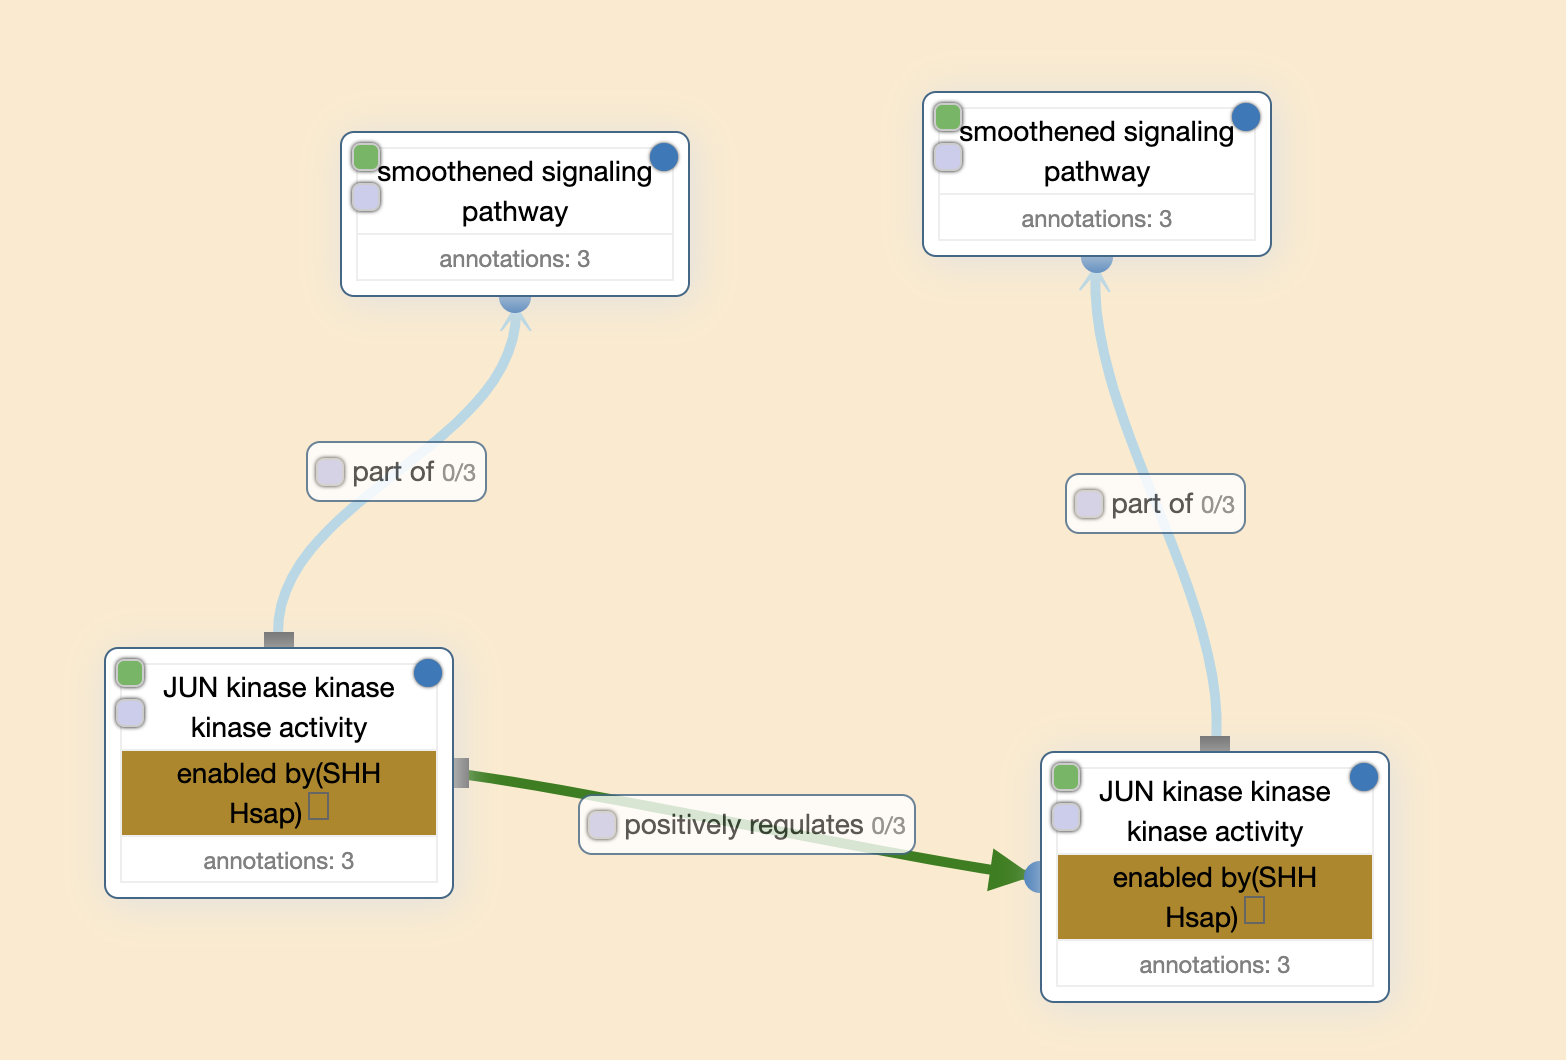Open 'annotations: 3' in the source JUN's smoothened node
Screen dimensions: 1566x1060
pos(515,259)
